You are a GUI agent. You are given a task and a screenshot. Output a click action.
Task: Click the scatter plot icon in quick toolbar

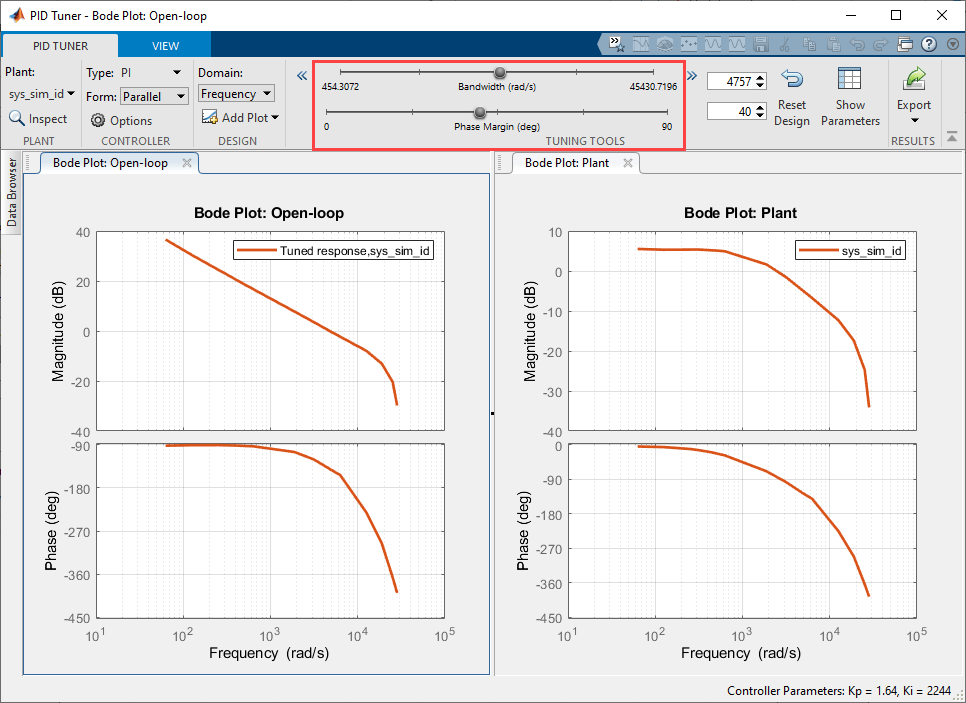689,44
